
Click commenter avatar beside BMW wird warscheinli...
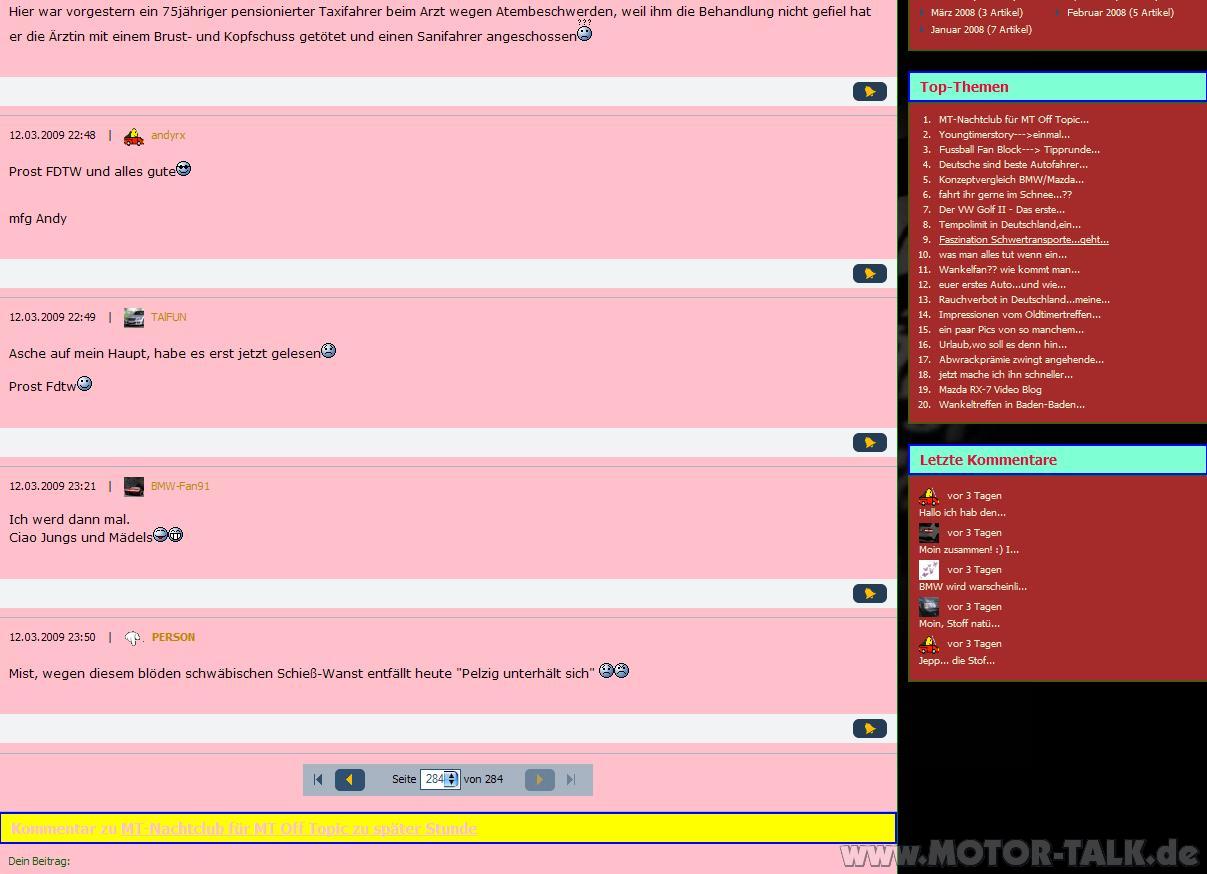(x=929, y=570)
